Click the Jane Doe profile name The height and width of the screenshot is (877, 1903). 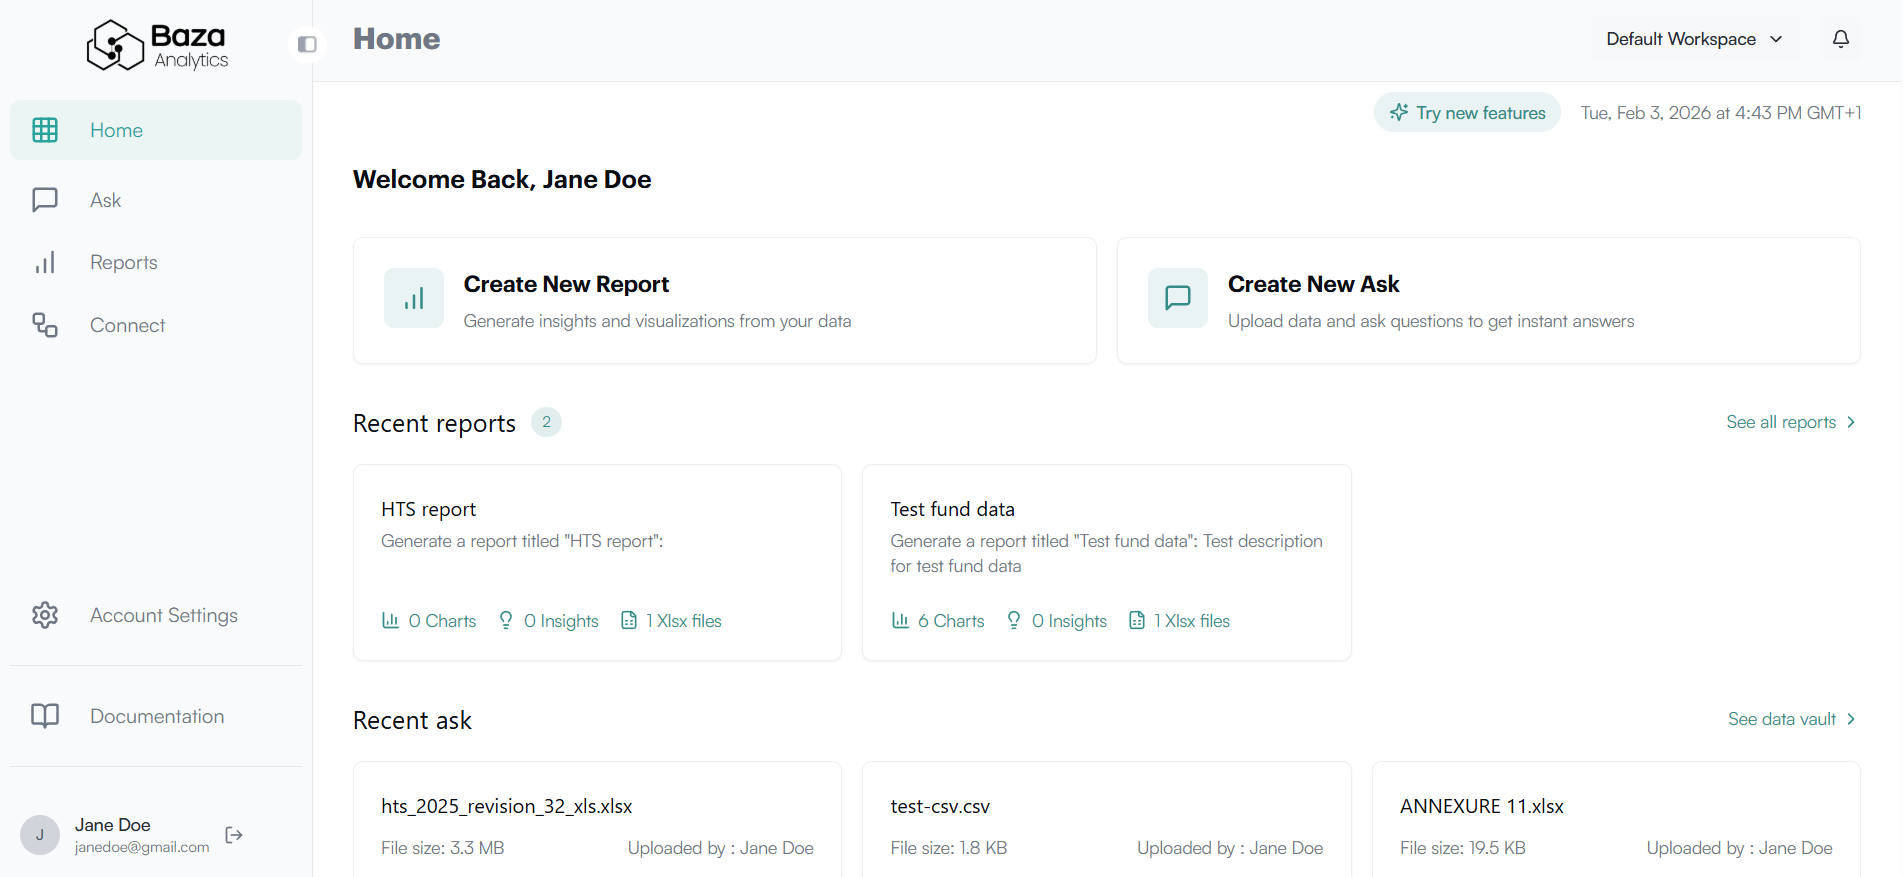click(113, 825)
